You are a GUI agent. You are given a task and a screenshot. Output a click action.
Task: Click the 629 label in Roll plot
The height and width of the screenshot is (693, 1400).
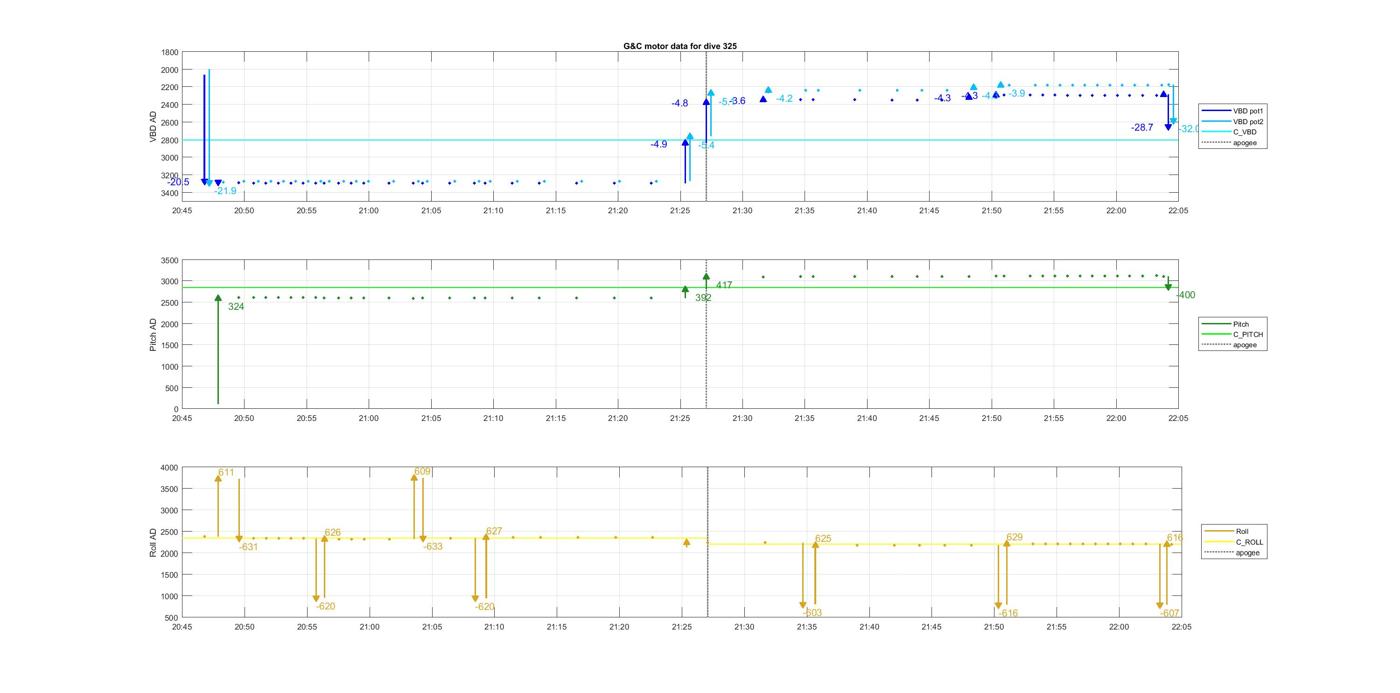1014,537
